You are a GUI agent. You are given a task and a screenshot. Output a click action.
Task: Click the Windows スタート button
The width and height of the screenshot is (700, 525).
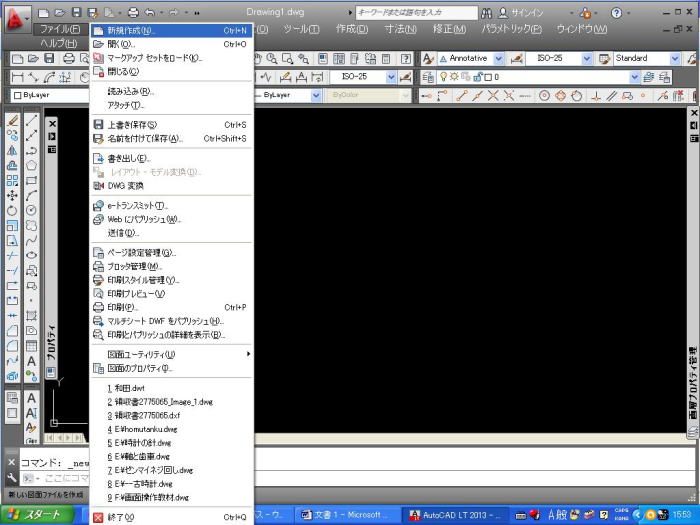click(37, 515)
